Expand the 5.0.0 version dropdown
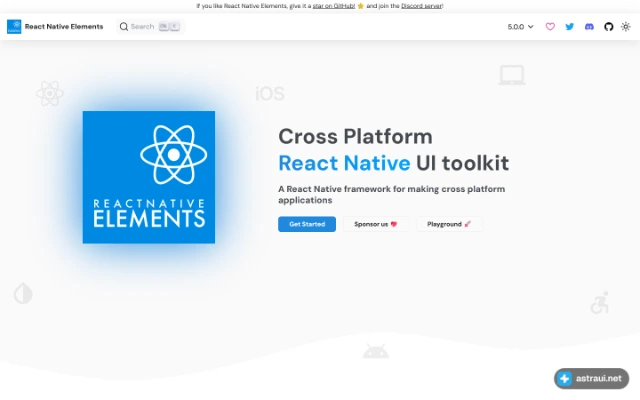The width and height of the screenshot is (640, 400). pos(520,27)
